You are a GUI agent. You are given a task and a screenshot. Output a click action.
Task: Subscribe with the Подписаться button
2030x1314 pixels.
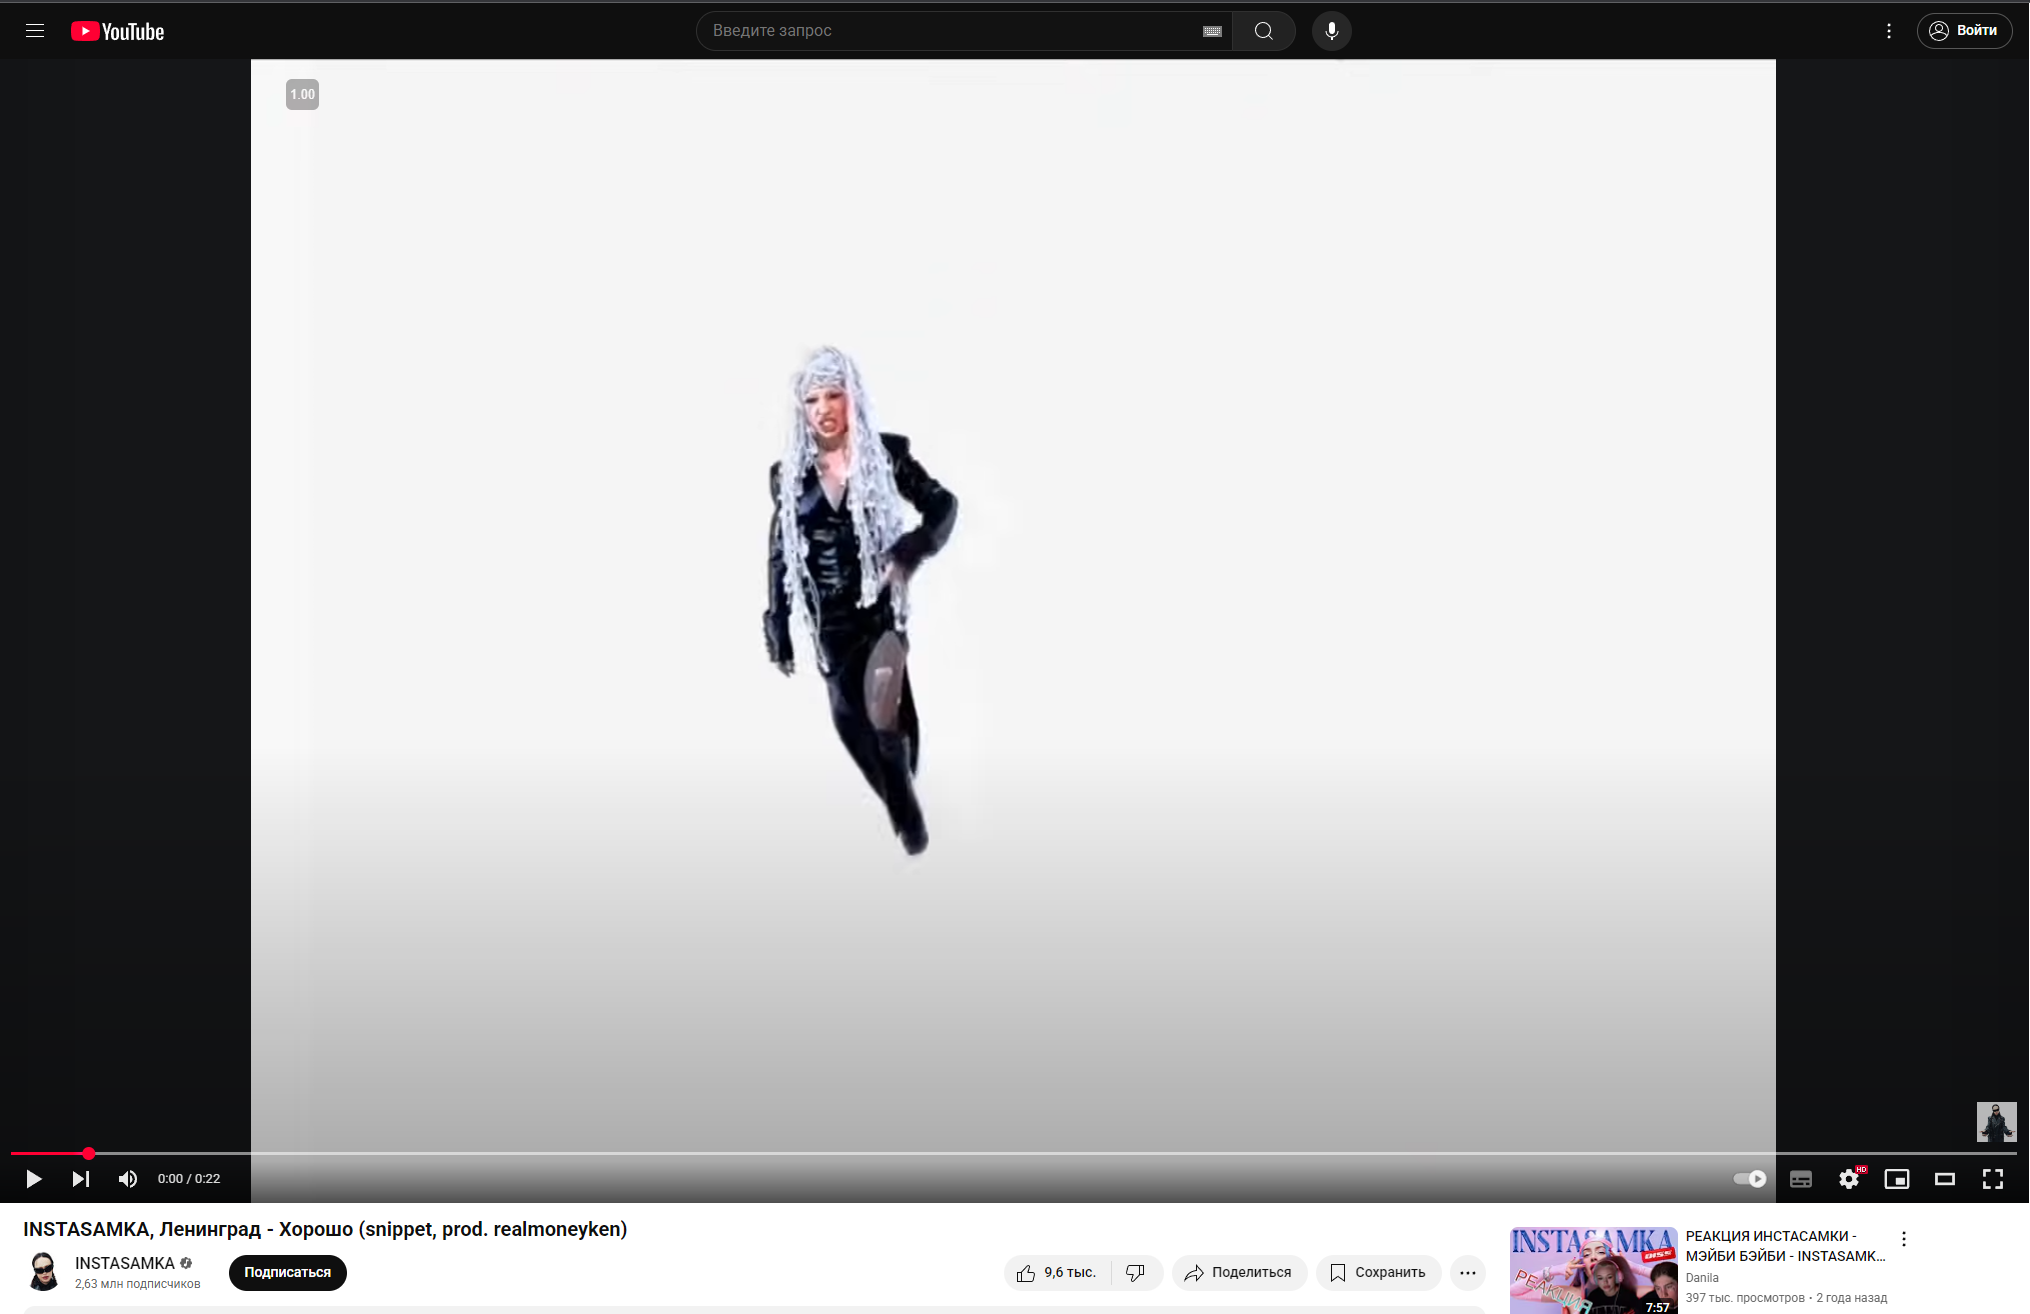pos(288,1273)
